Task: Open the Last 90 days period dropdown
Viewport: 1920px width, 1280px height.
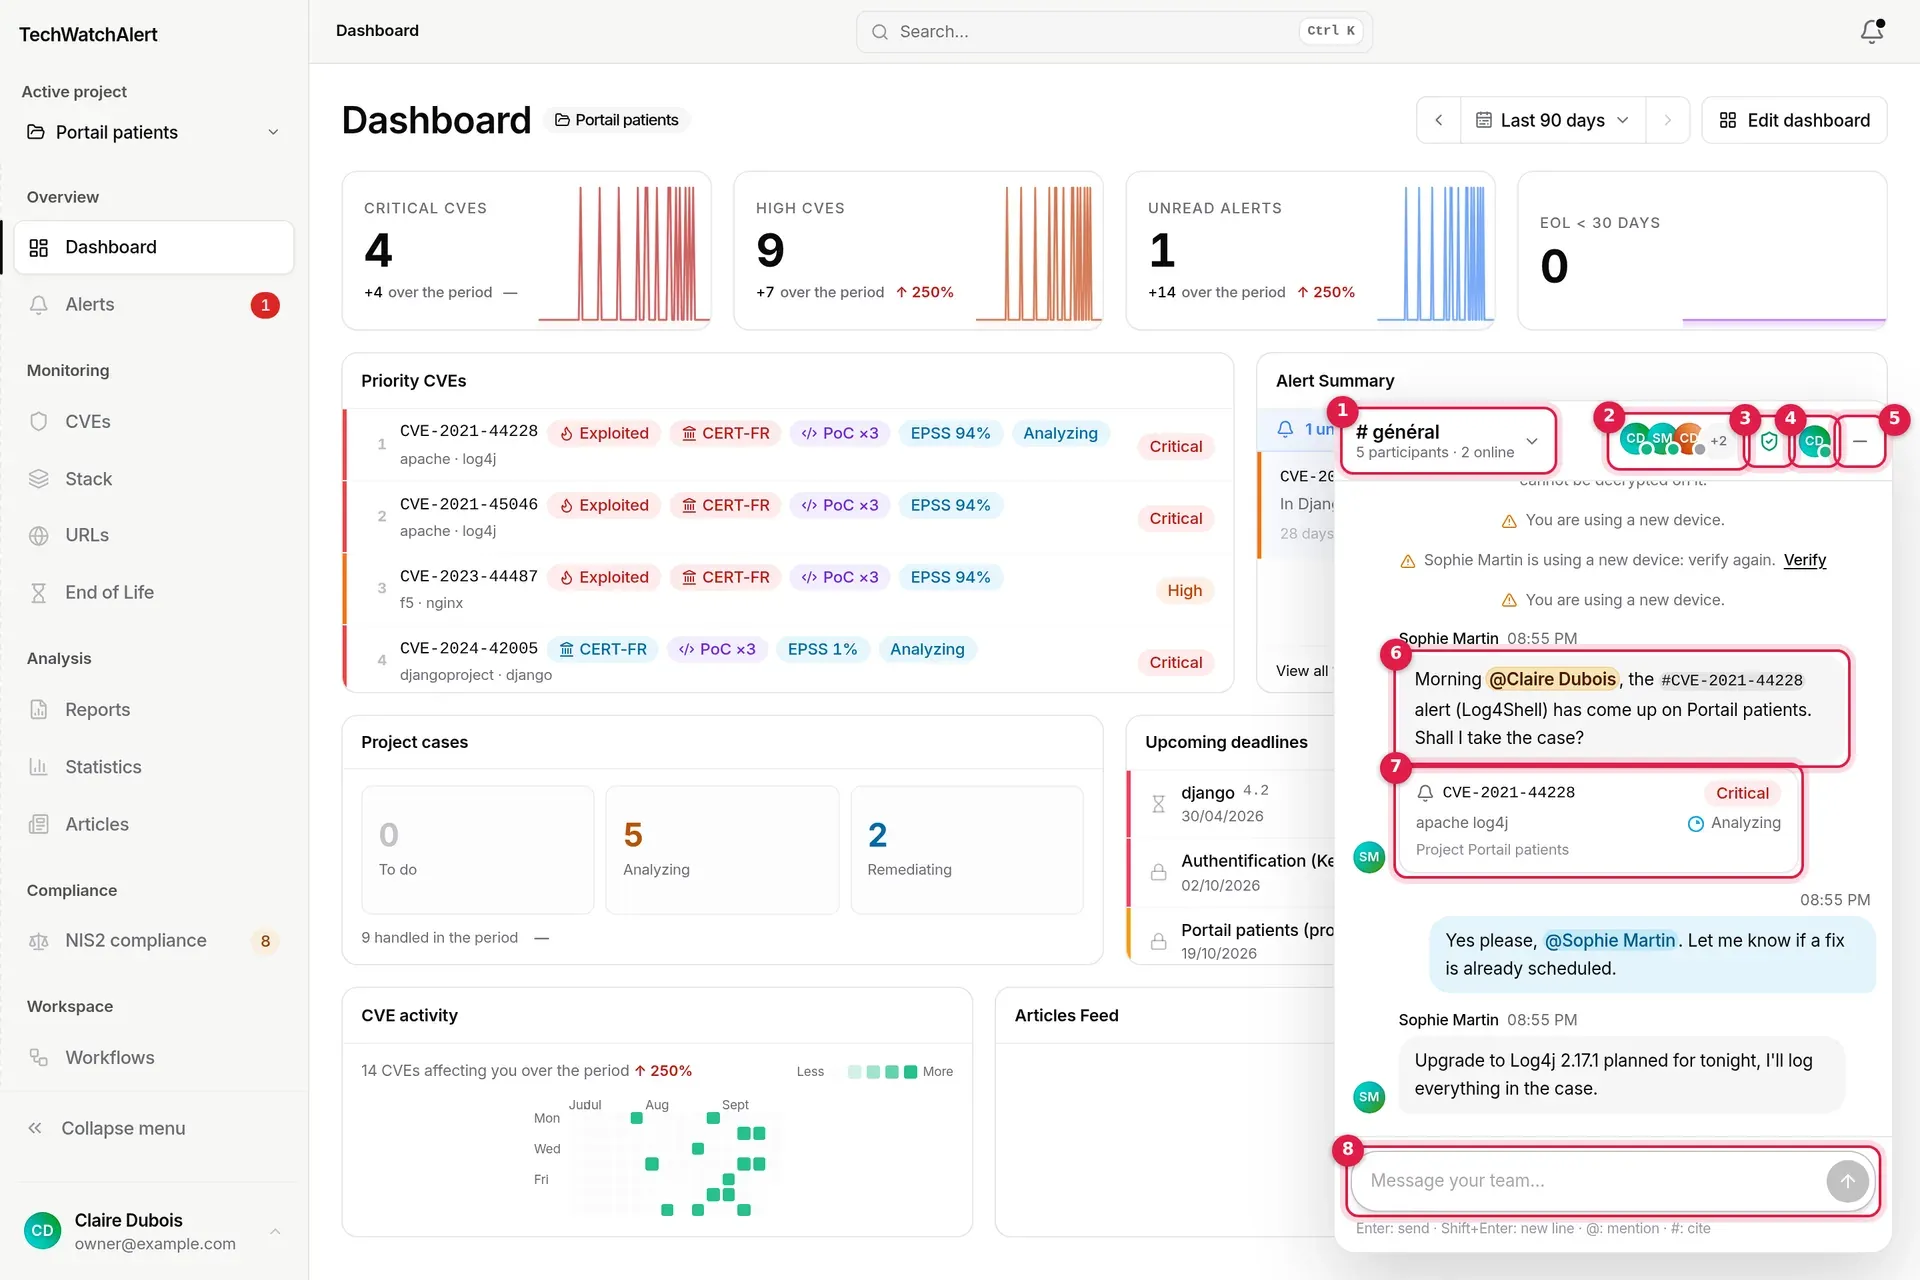Action: pyautogui.click(x=1553, y=120)
